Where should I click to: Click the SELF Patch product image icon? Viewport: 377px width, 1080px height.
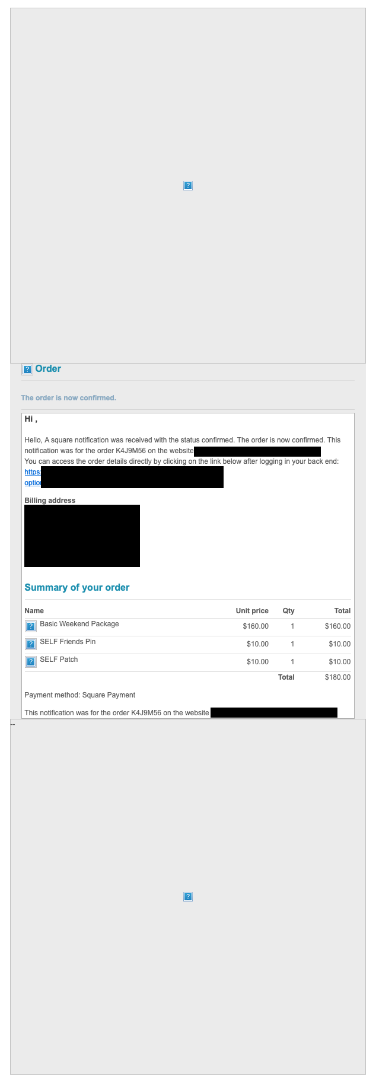[x=31, y=662]
